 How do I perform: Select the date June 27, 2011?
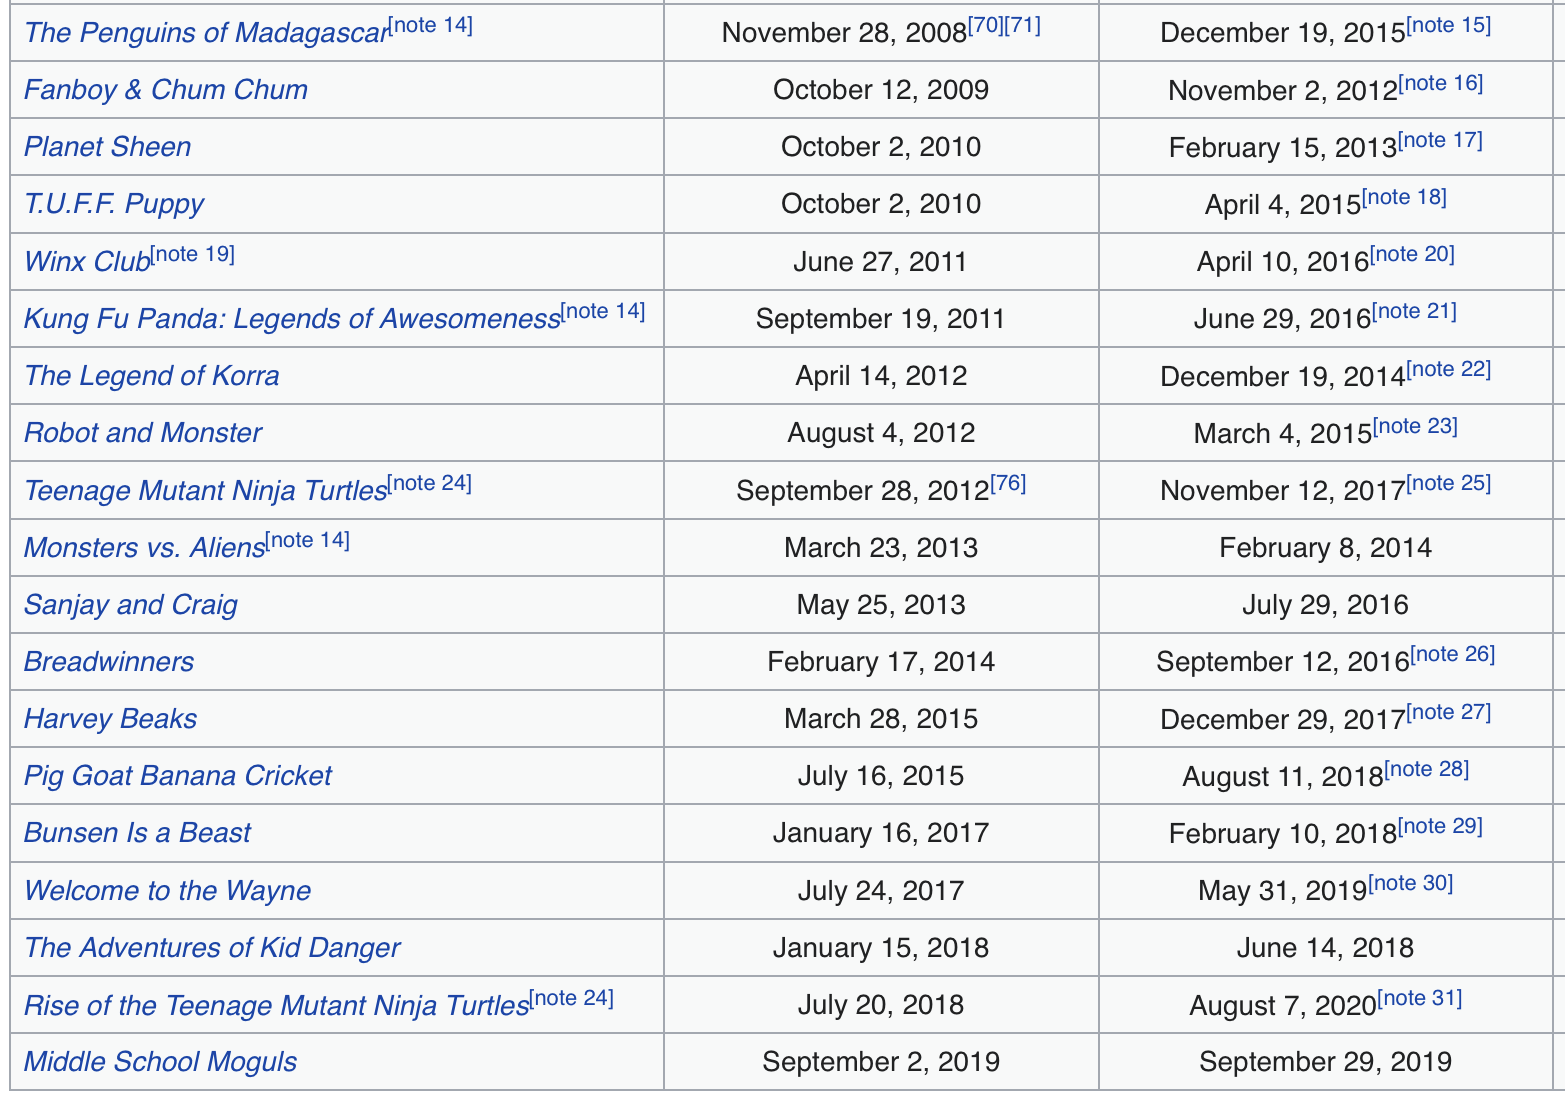tap(881, 262)
